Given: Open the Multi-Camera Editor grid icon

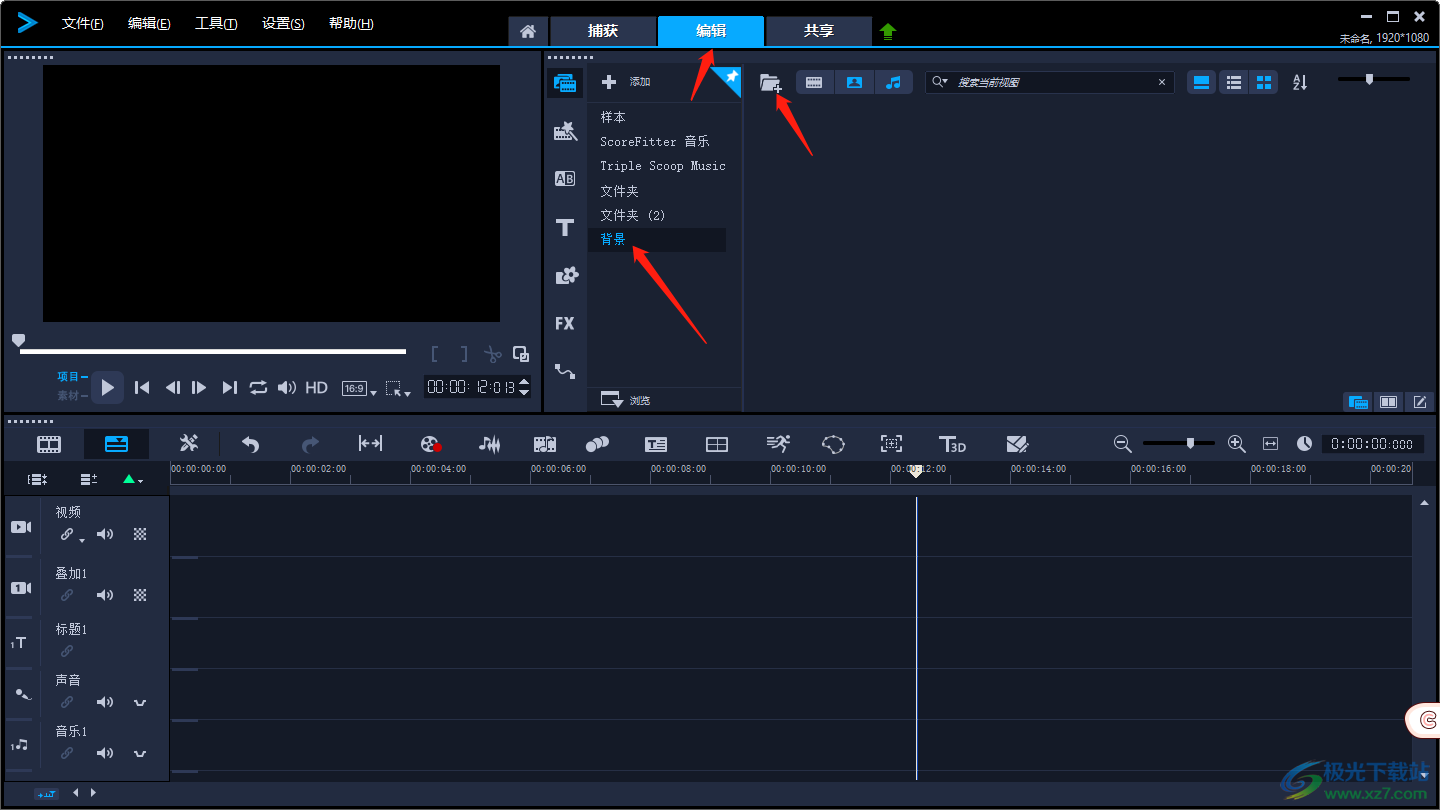Looking at the screenshot, I should coord(717,444).
